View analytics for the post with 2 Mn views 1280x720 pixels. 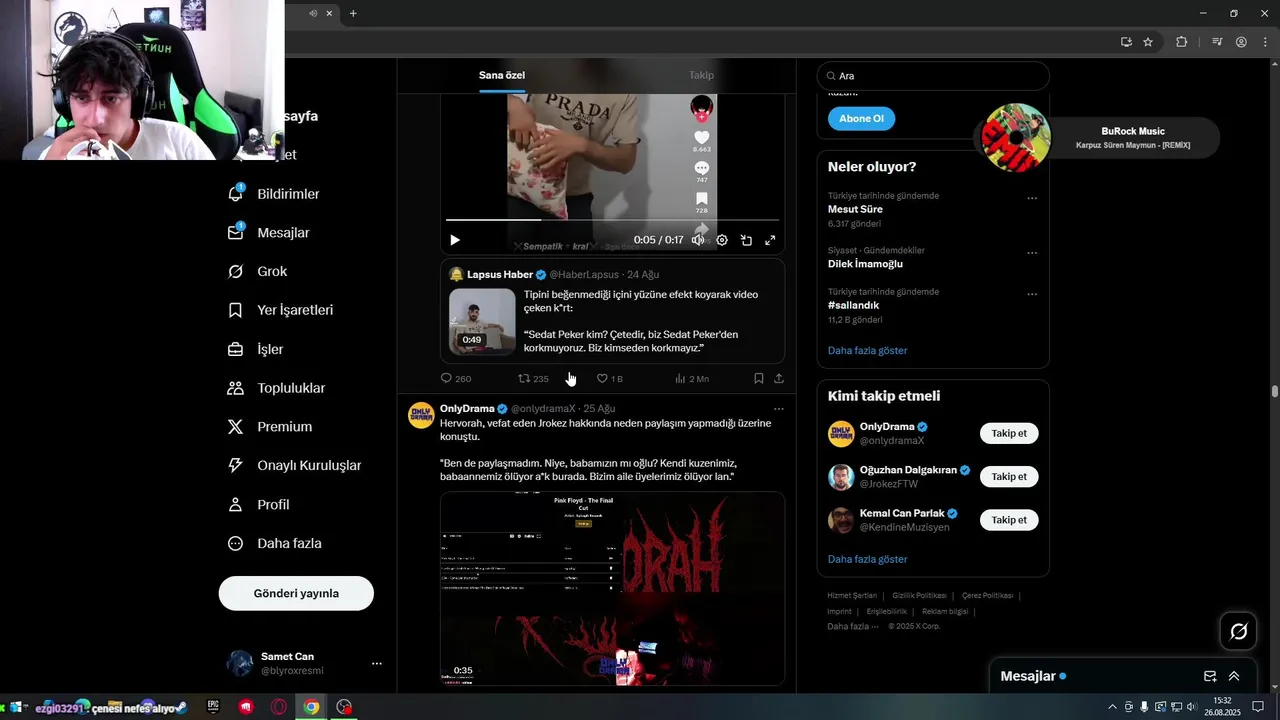click(x=692, y=379)
